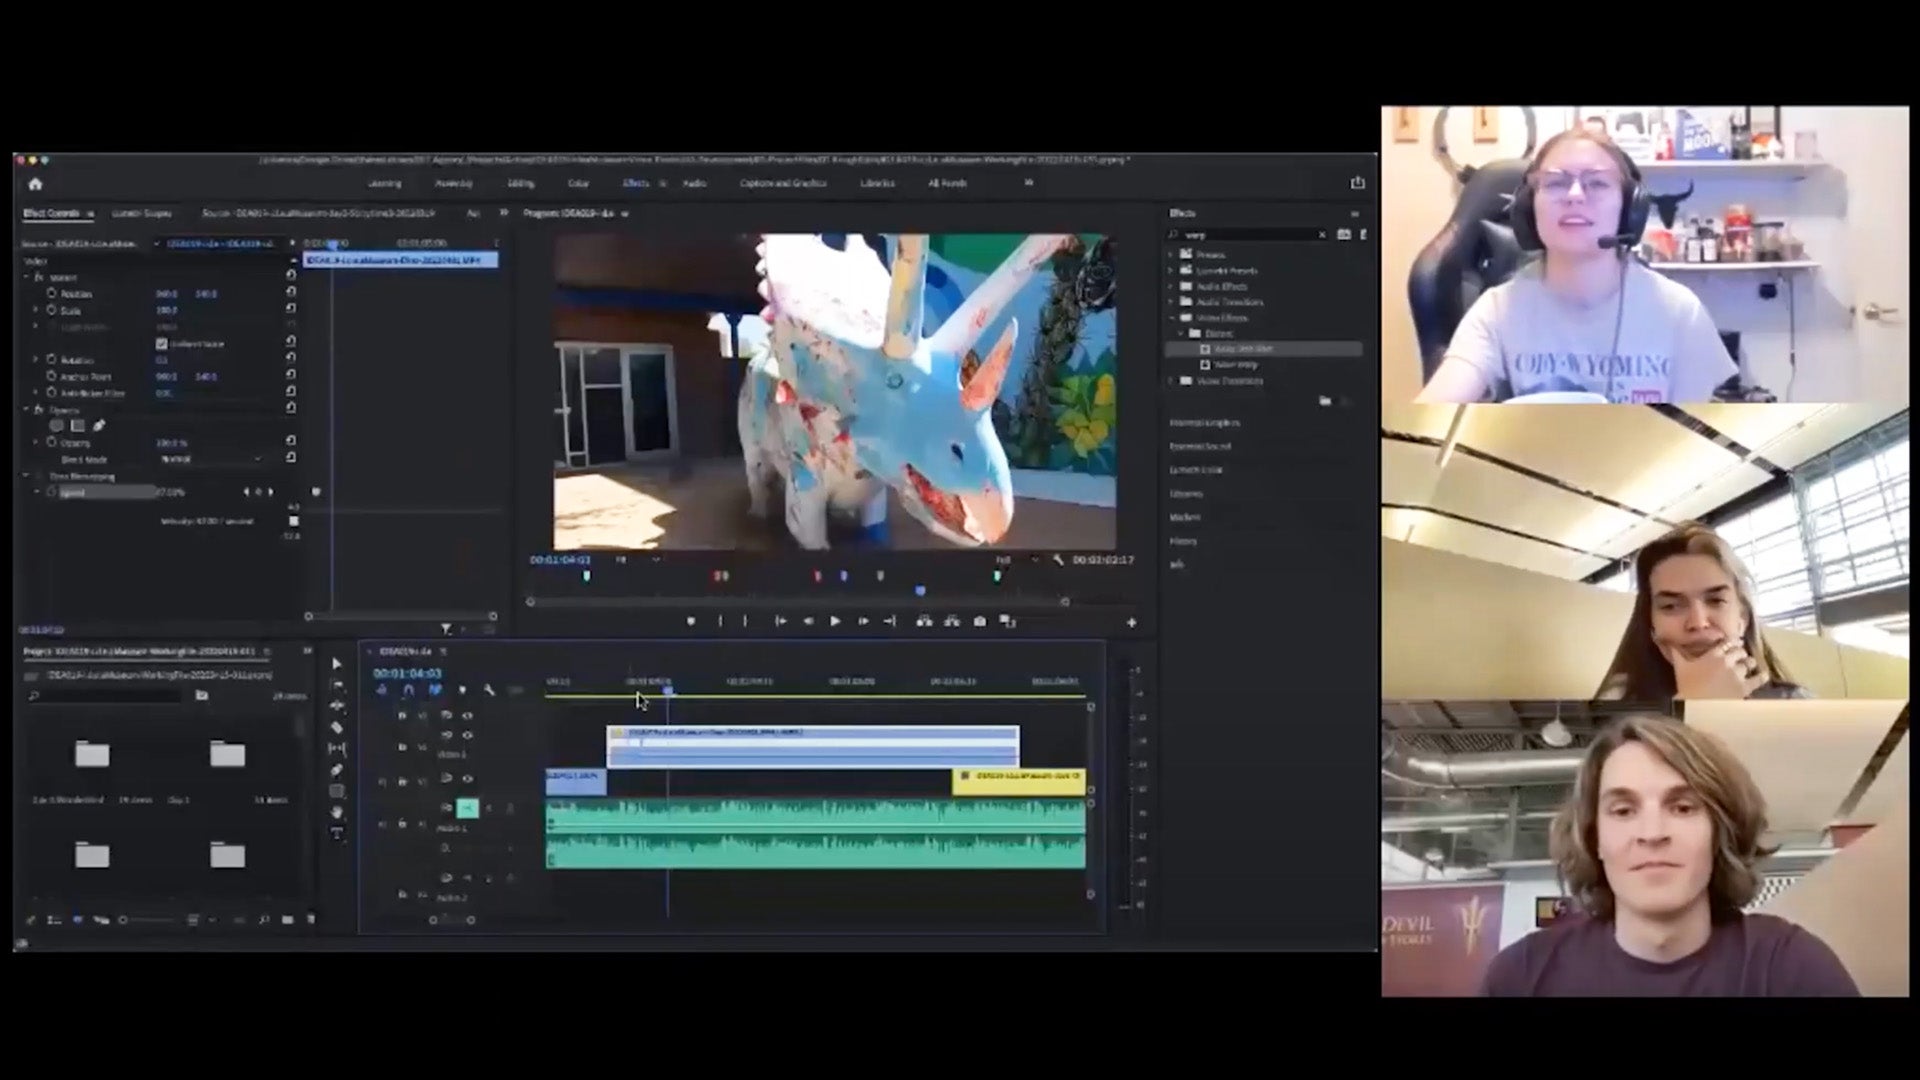Image resolution: width=1920 pixels, height=1080 pixels.
Task: Toggle Linked Selection in timeline
Action: point(435,690)
